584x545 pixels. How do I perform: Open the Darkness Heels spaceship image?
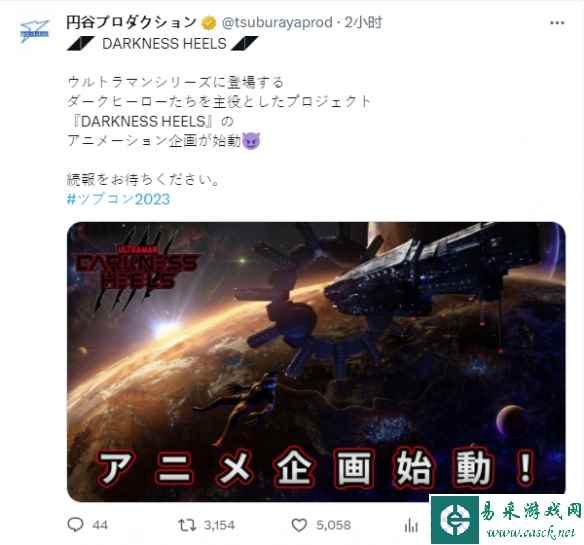click(x=316, y=362)
